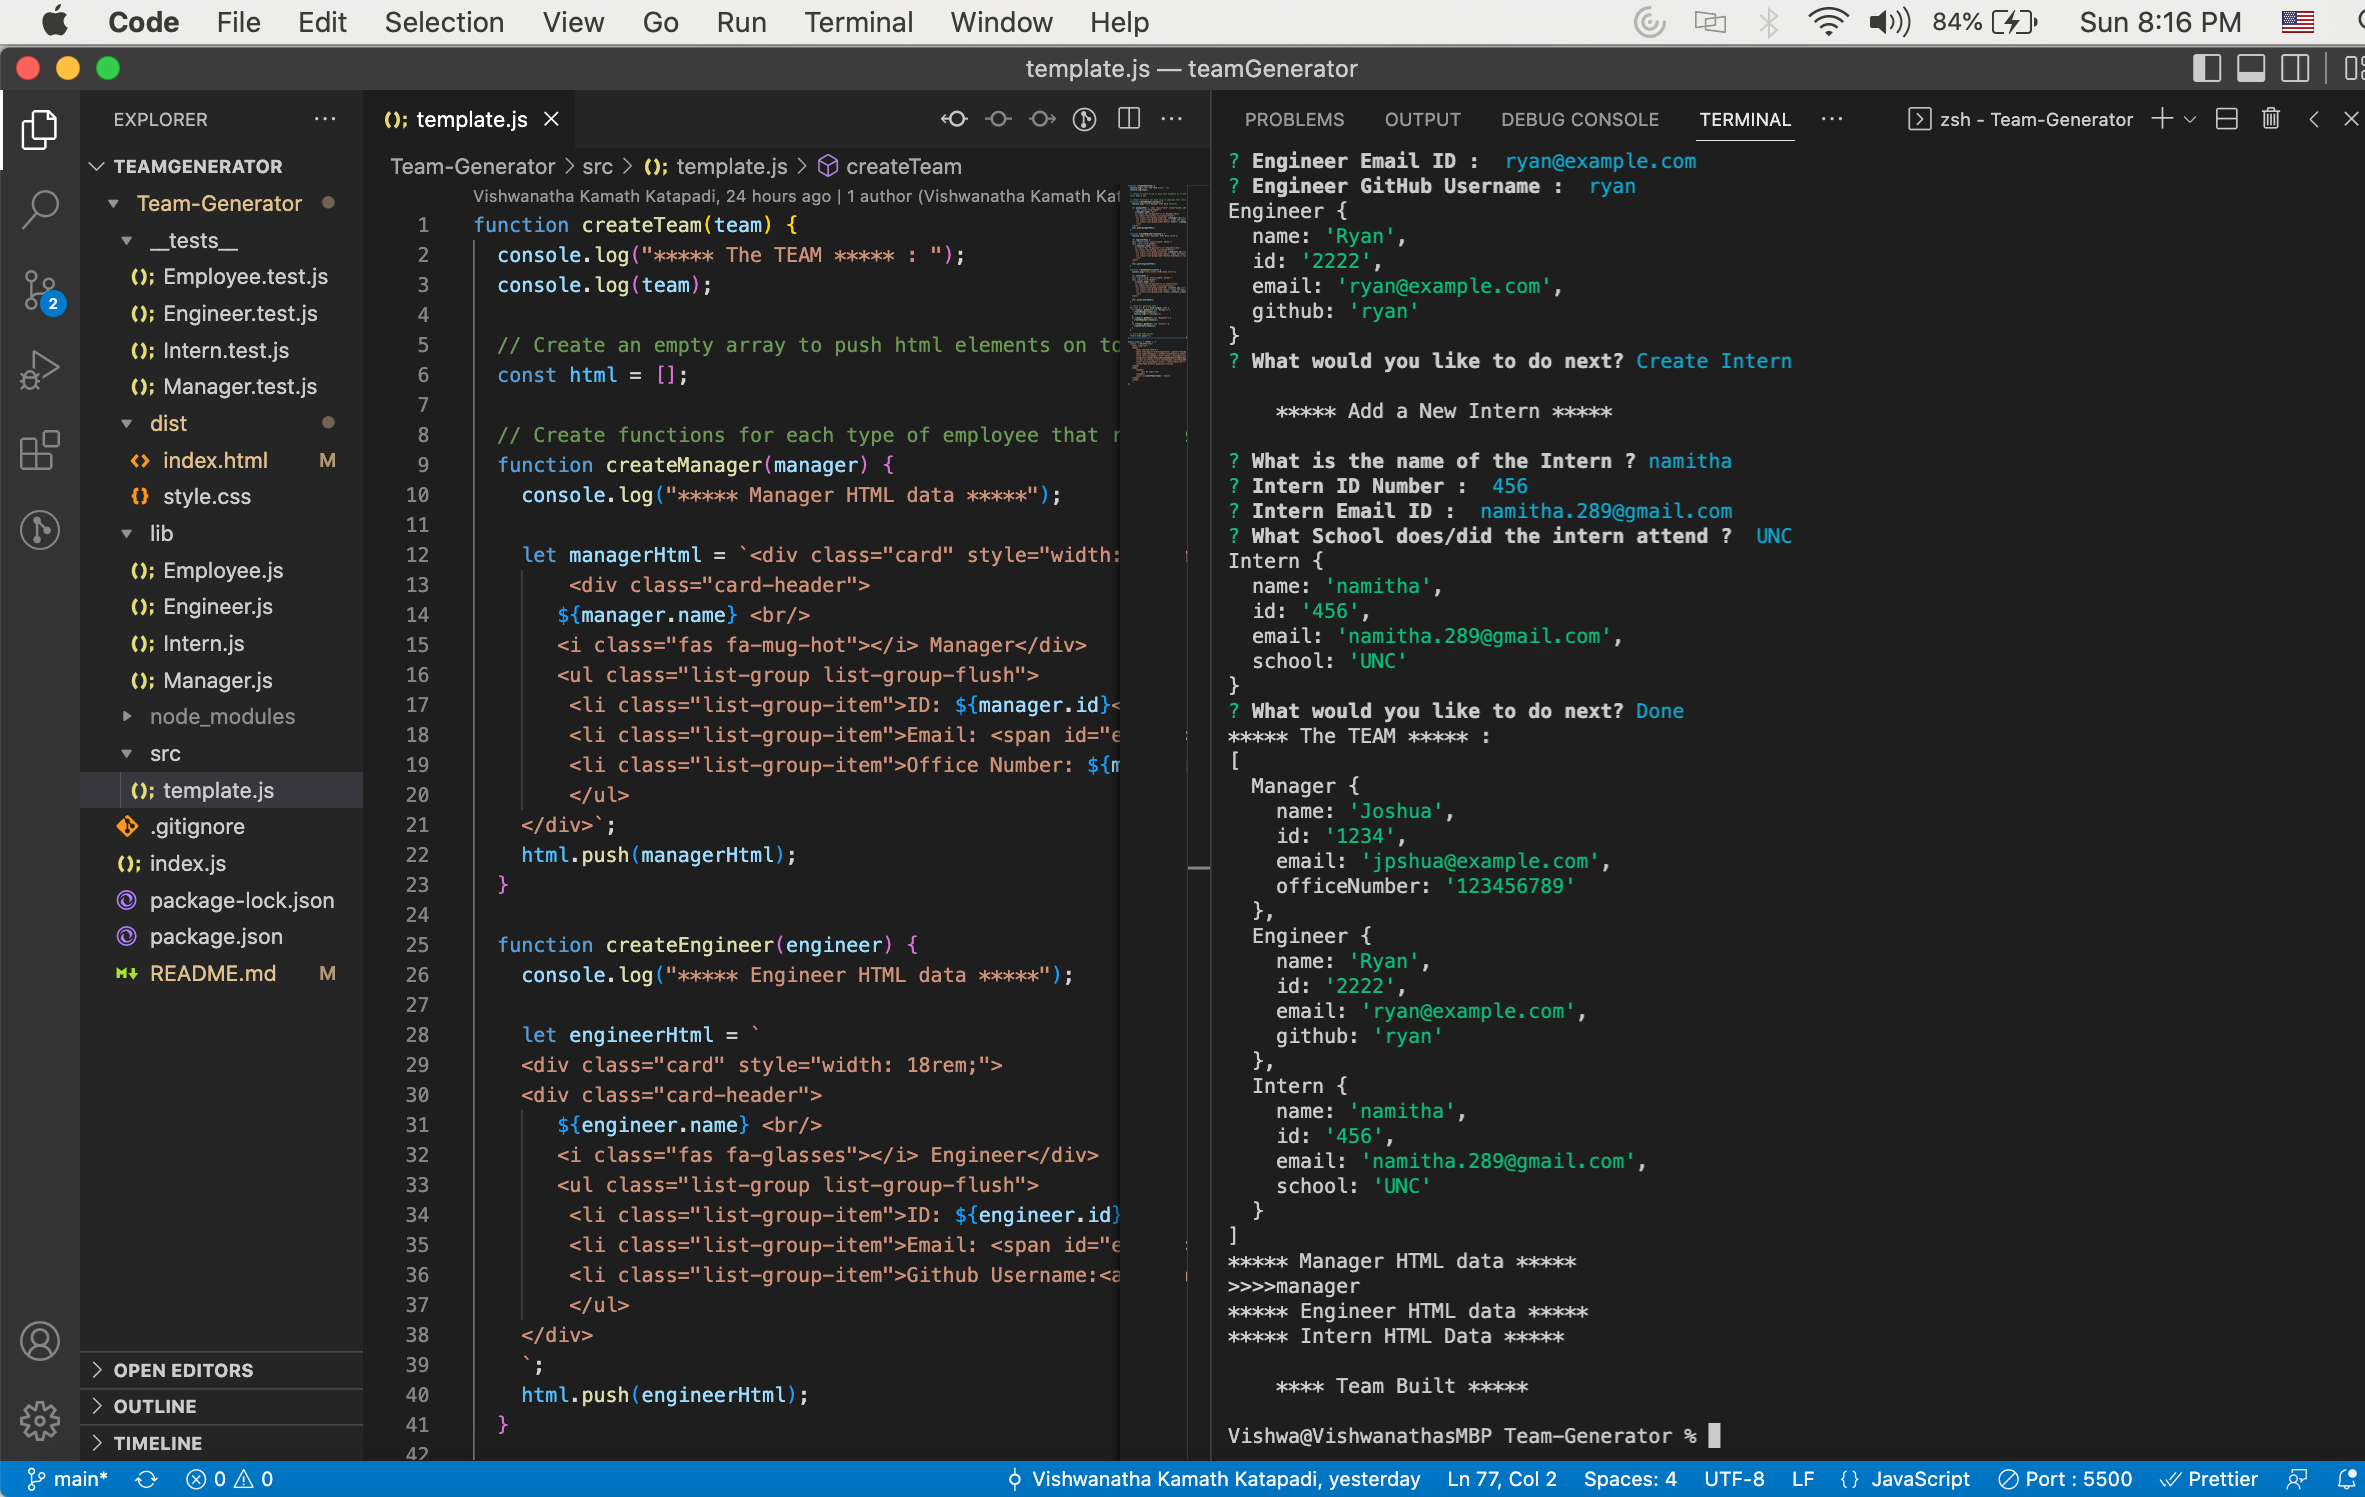Viewport: 2365px width, 1497px height.
Task: Toggle the Primary Side Bar visibility
Action: (2205, 68)
